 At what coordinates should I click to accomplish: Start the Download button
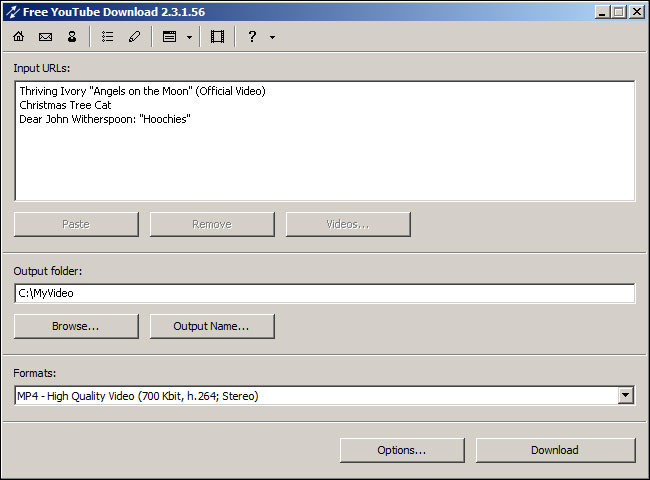555,450
